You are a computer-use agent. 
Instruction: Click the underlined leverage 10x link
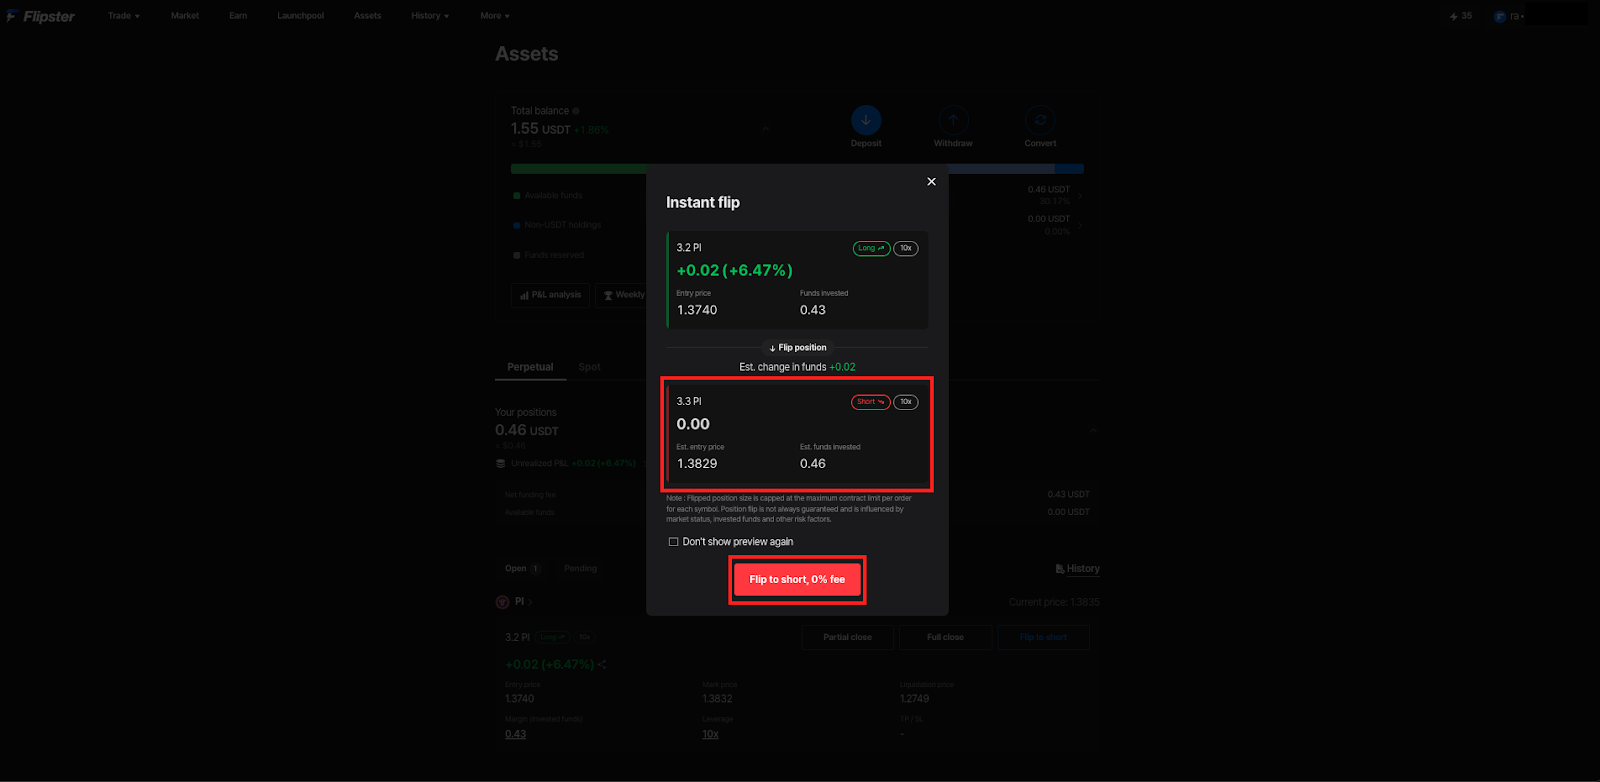tap(710, 734)
